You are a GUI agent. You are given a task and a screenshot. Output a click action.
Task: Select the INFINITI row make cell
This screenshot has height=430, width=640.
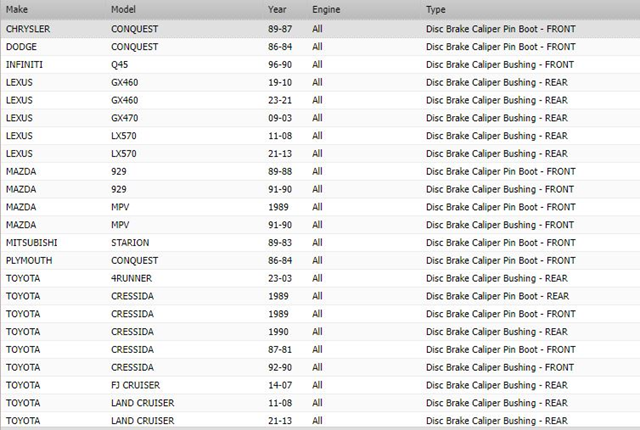[x=24, y=65]
